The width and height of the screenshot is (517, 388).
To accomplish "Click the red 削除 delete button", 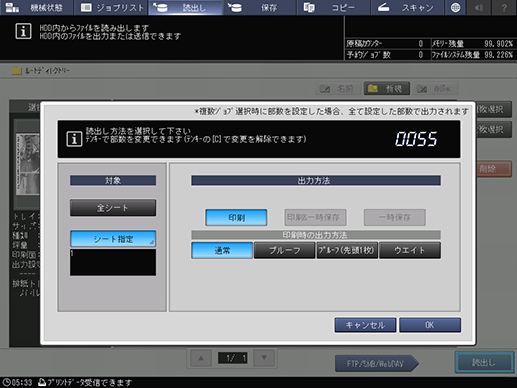I will click(x=493, y=169).
